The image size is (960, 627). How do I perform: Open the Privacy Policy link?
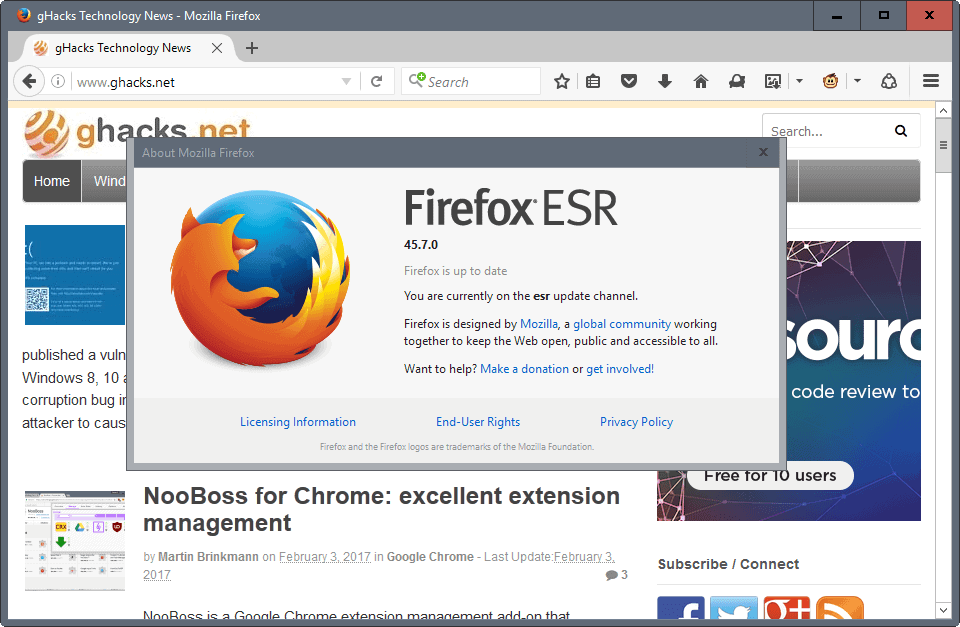click(x=636, y=422)
